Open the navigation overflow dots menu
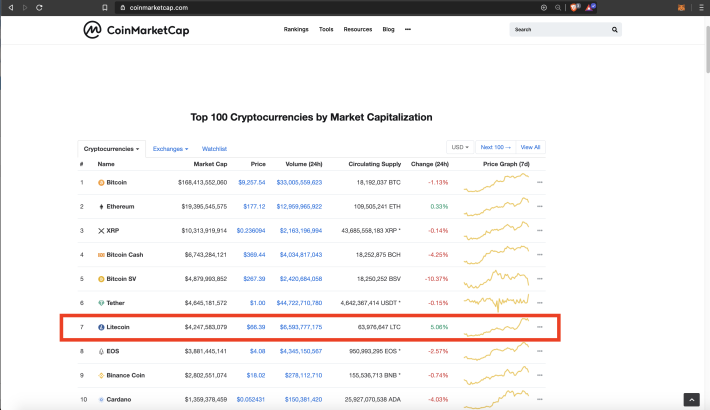Screen dimensions: 710x410 408,29
